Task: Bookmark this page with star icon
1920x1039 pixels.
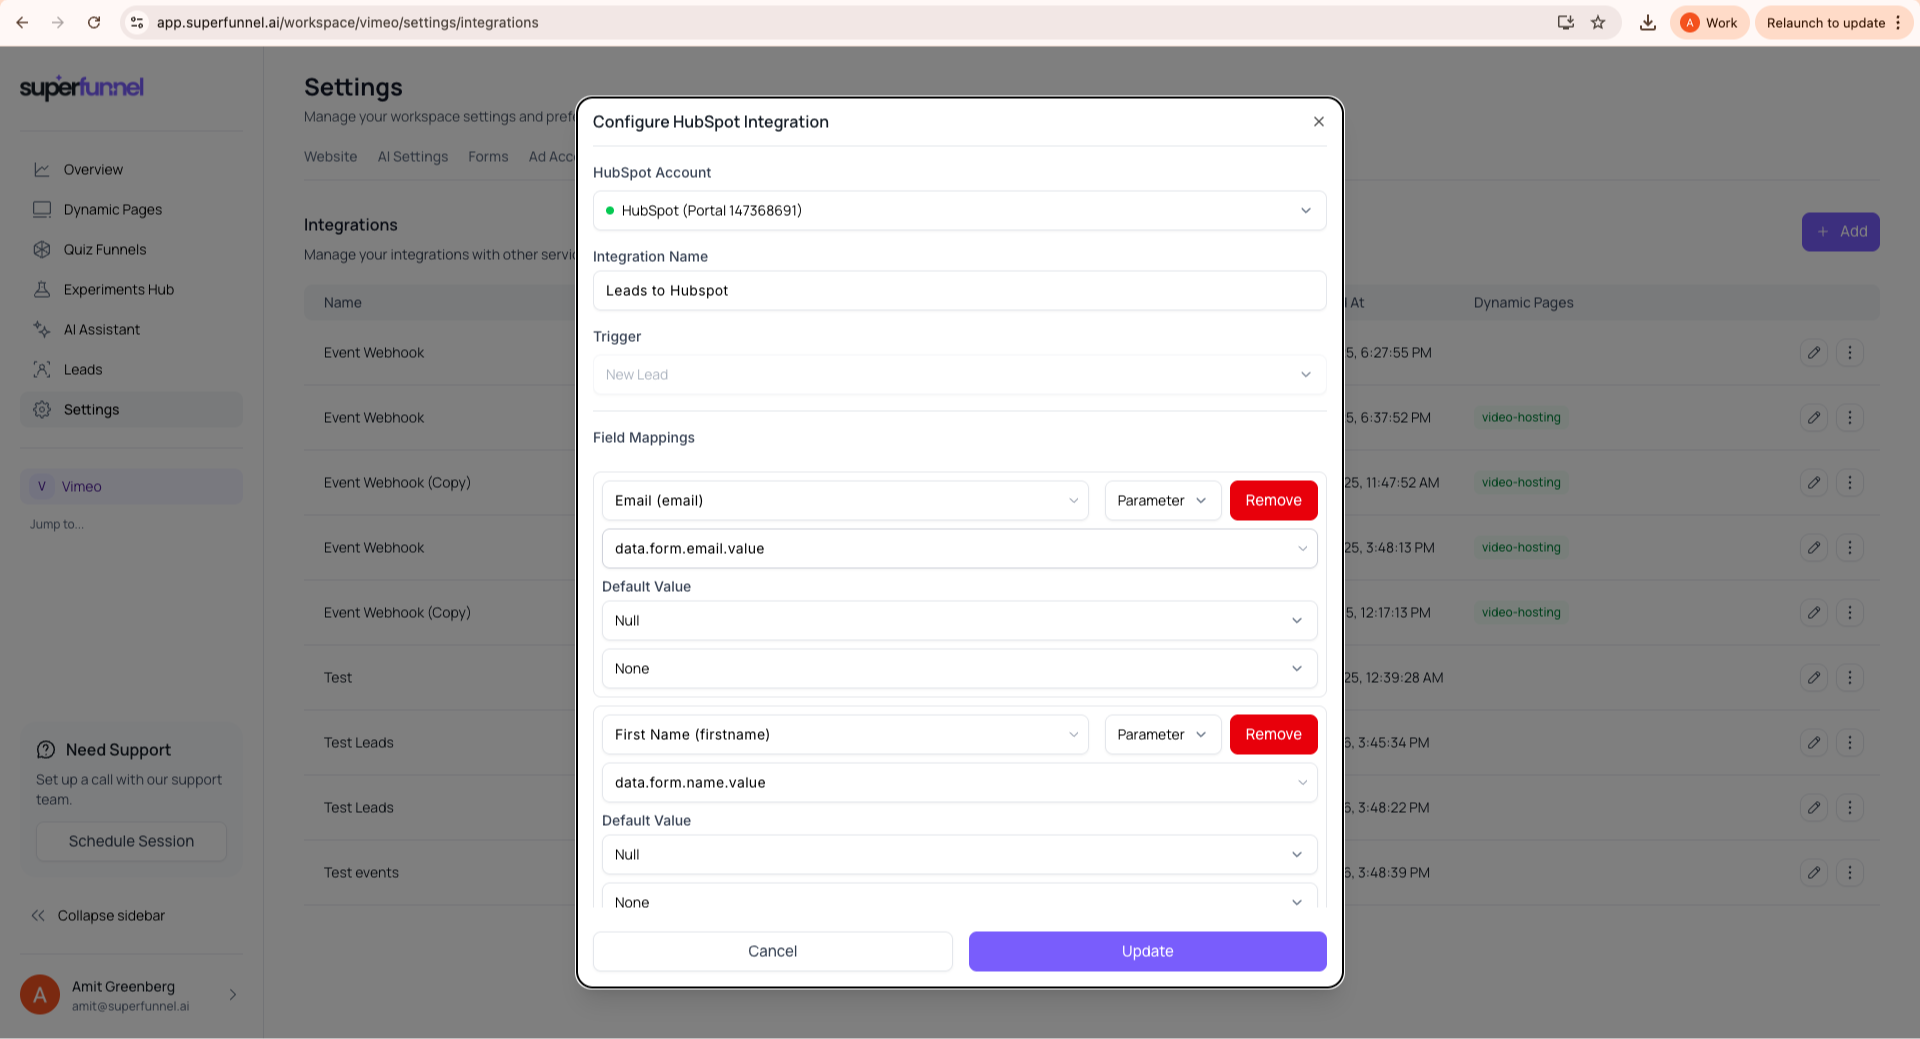Action: (1598, 23)
